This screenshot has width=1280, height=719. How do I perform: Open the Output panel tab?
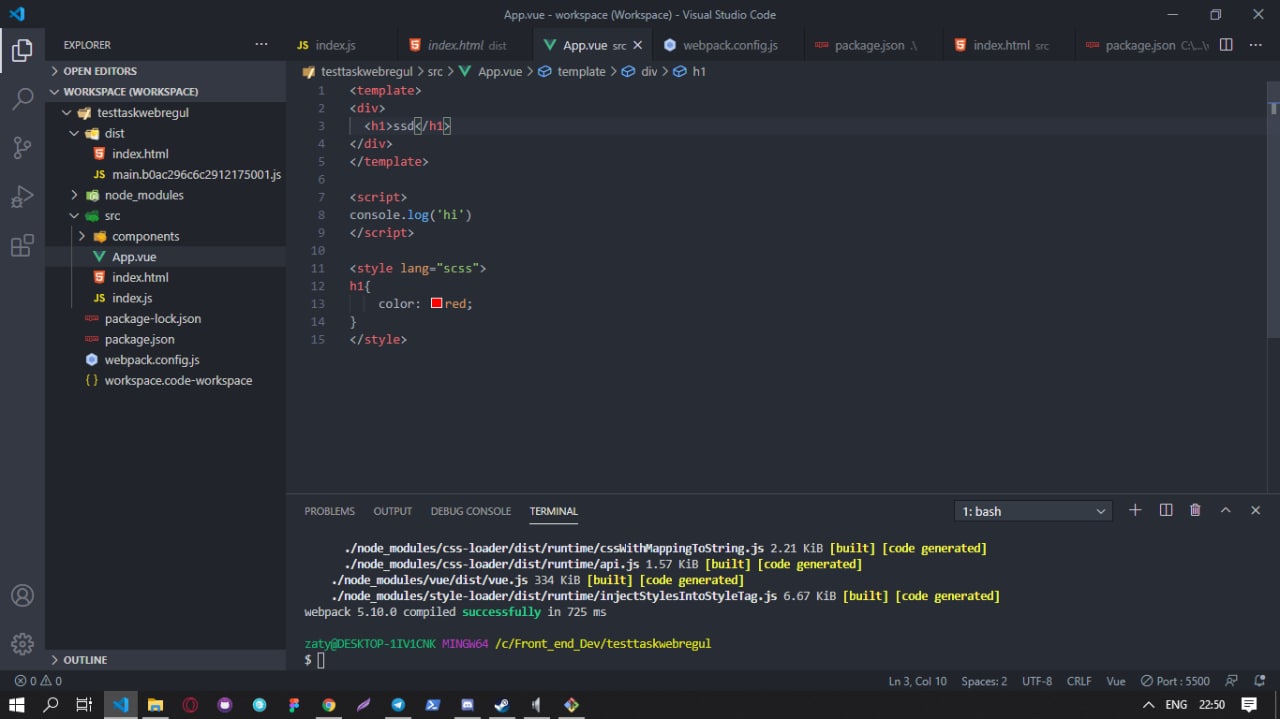pyautogui.click(x=392, y=511)
